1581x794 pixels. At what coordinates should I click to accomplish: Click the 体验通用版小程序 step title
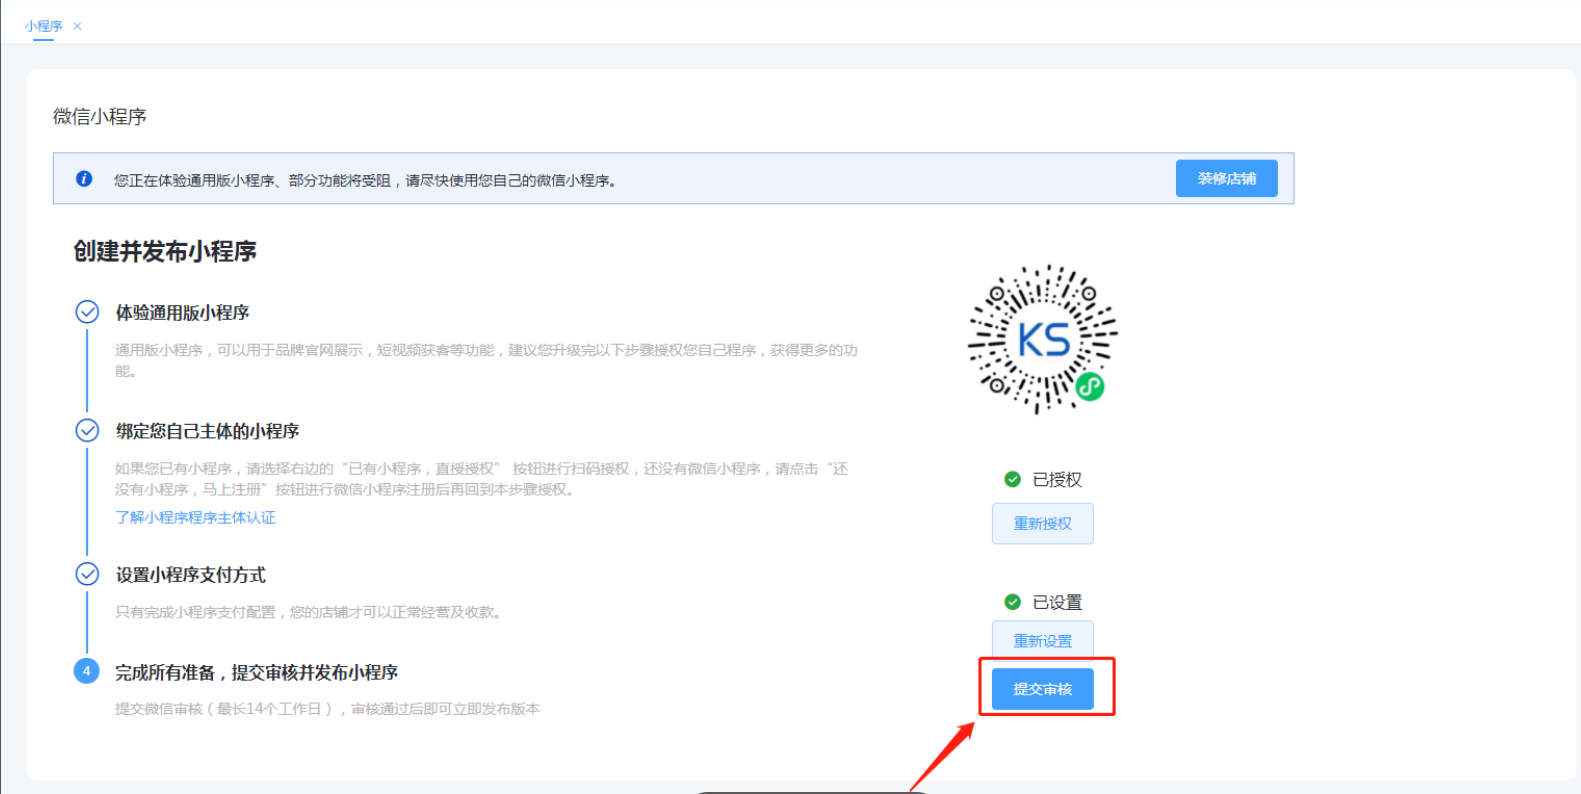(182, 312)
